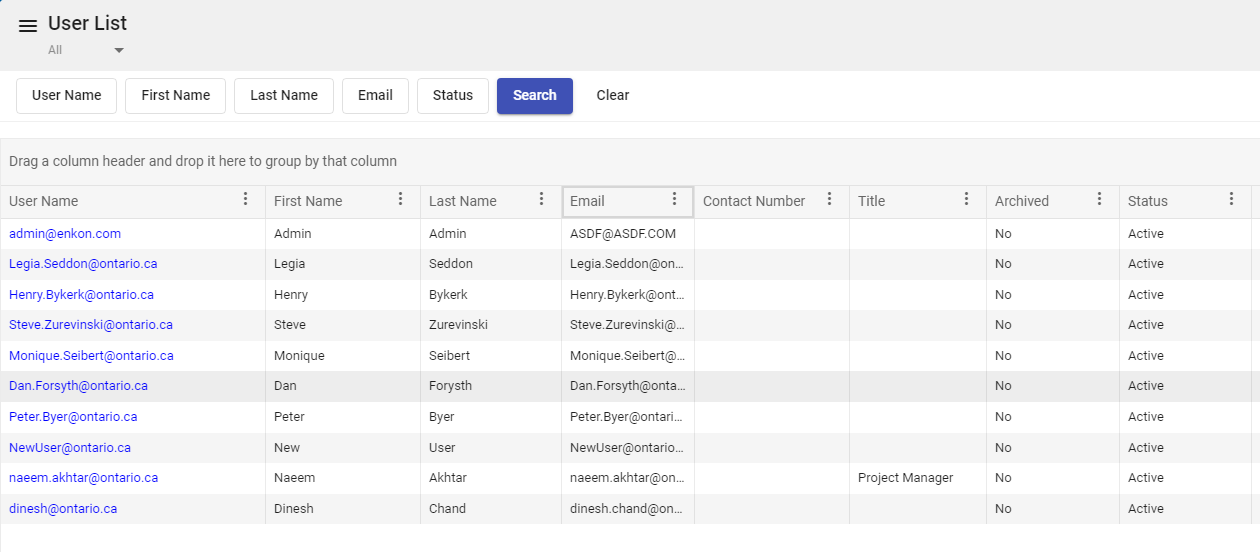Select the User Name search filter field

coord(66,96)
